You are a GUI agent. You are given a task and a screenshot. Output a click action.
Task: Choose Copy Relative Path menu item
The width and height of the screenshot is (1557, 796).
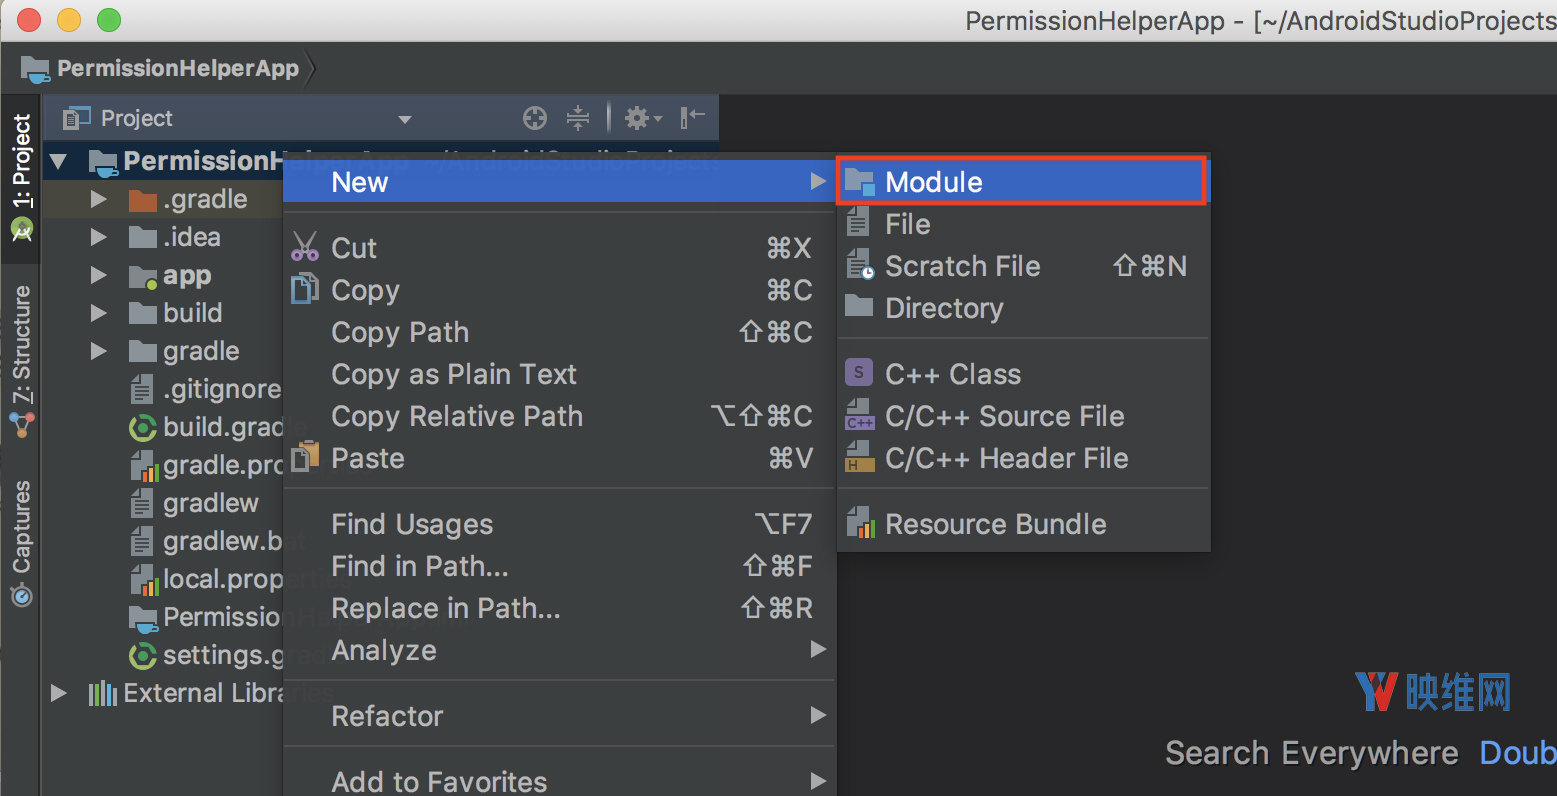[x=457, y=416]
